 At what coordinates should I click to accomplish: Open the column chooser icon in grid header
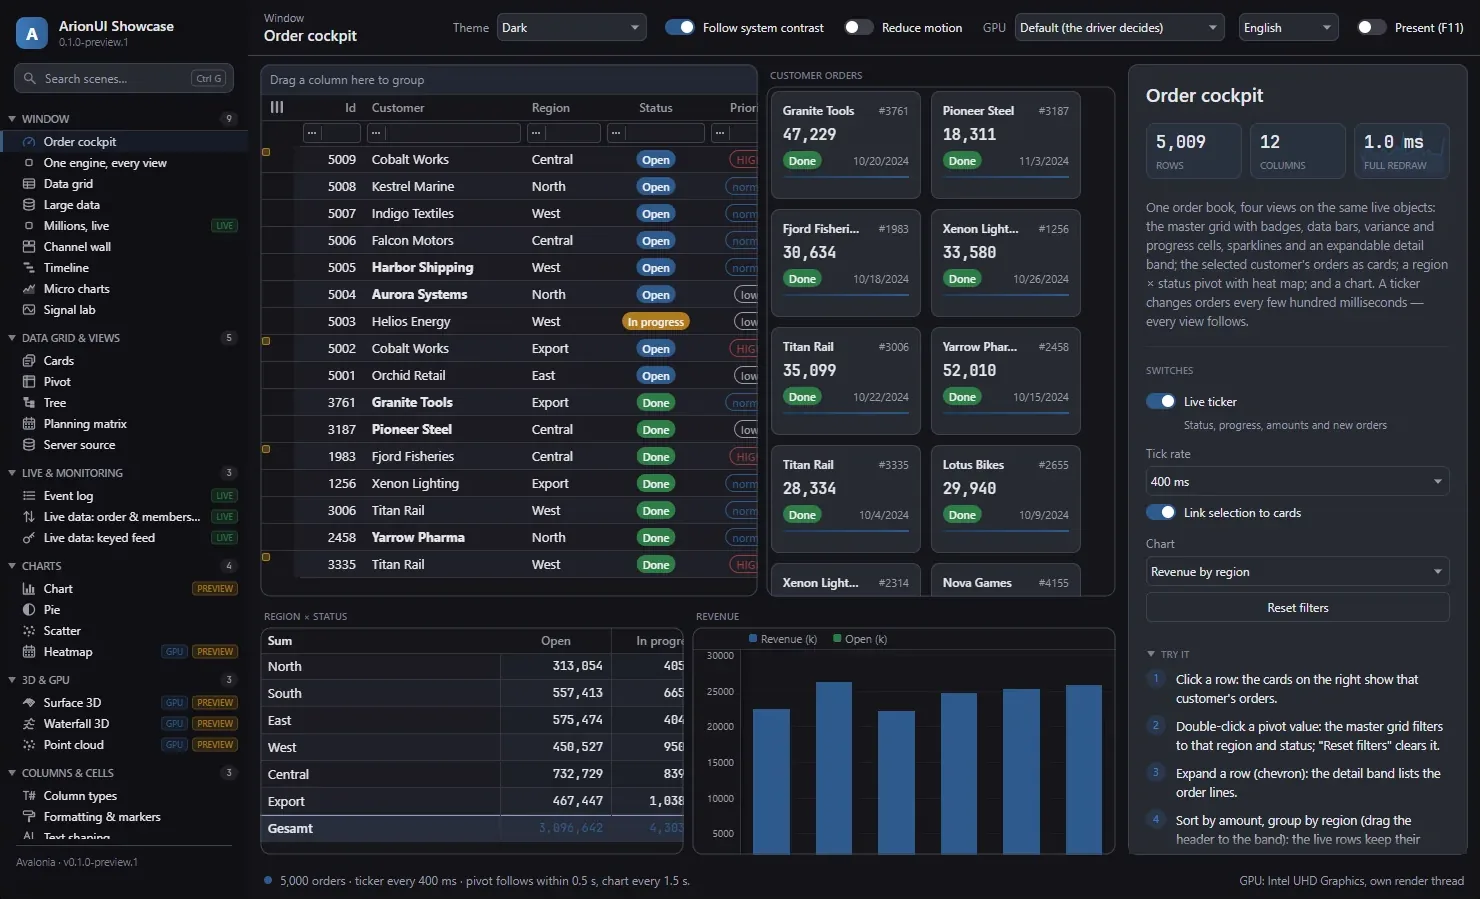pyautogui.click(x=277, y=107)
